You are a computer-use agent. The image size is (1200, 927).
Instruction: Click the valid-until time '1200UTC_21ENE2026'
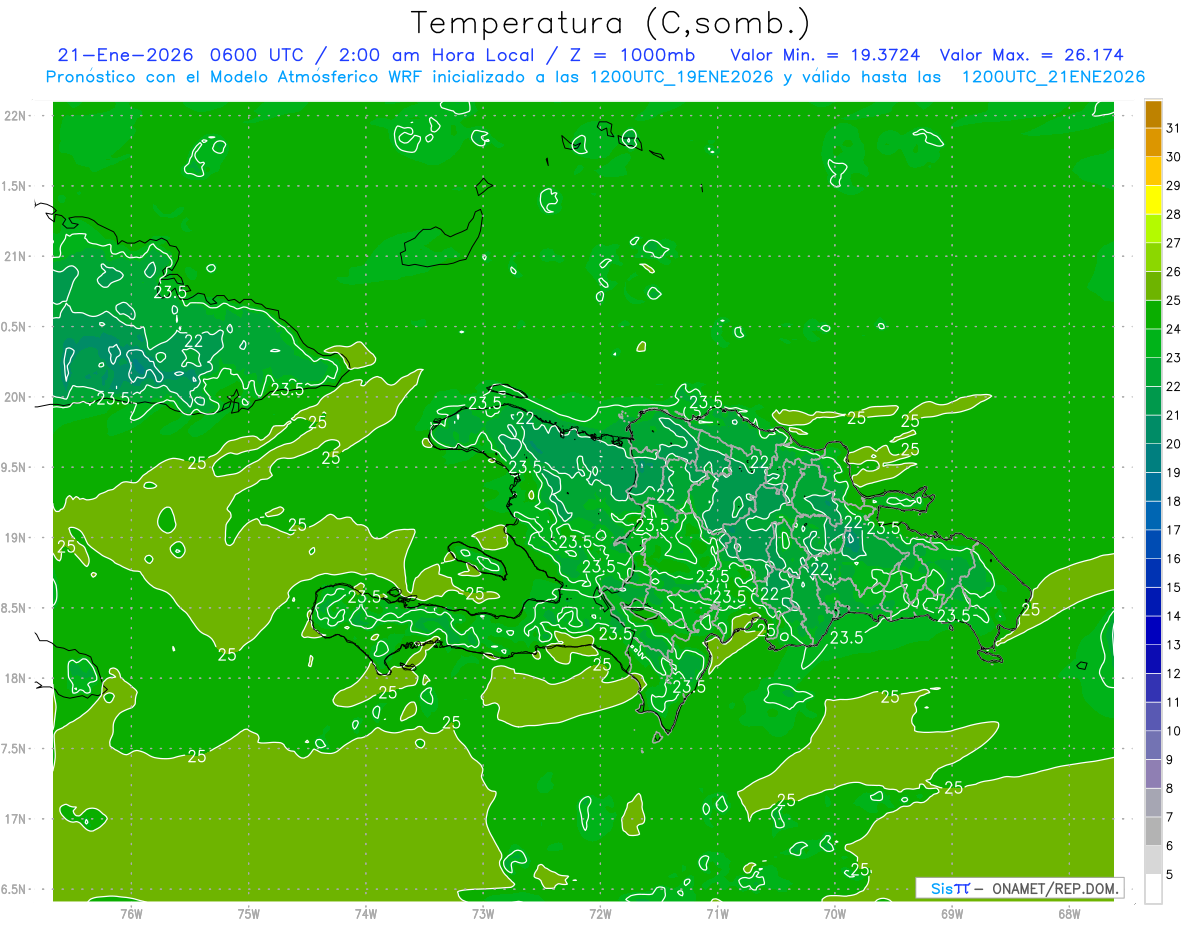click(1052, 77)
